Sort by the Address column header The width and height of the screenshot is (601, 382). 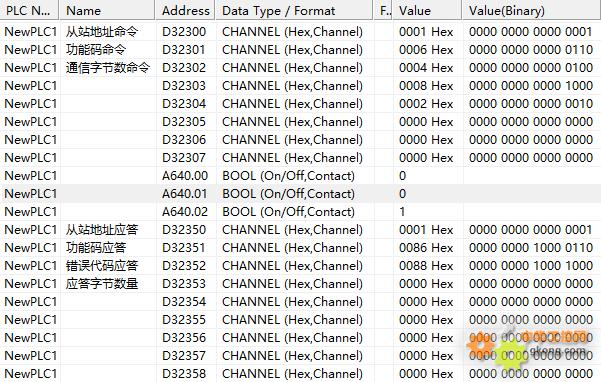point(186,10)
